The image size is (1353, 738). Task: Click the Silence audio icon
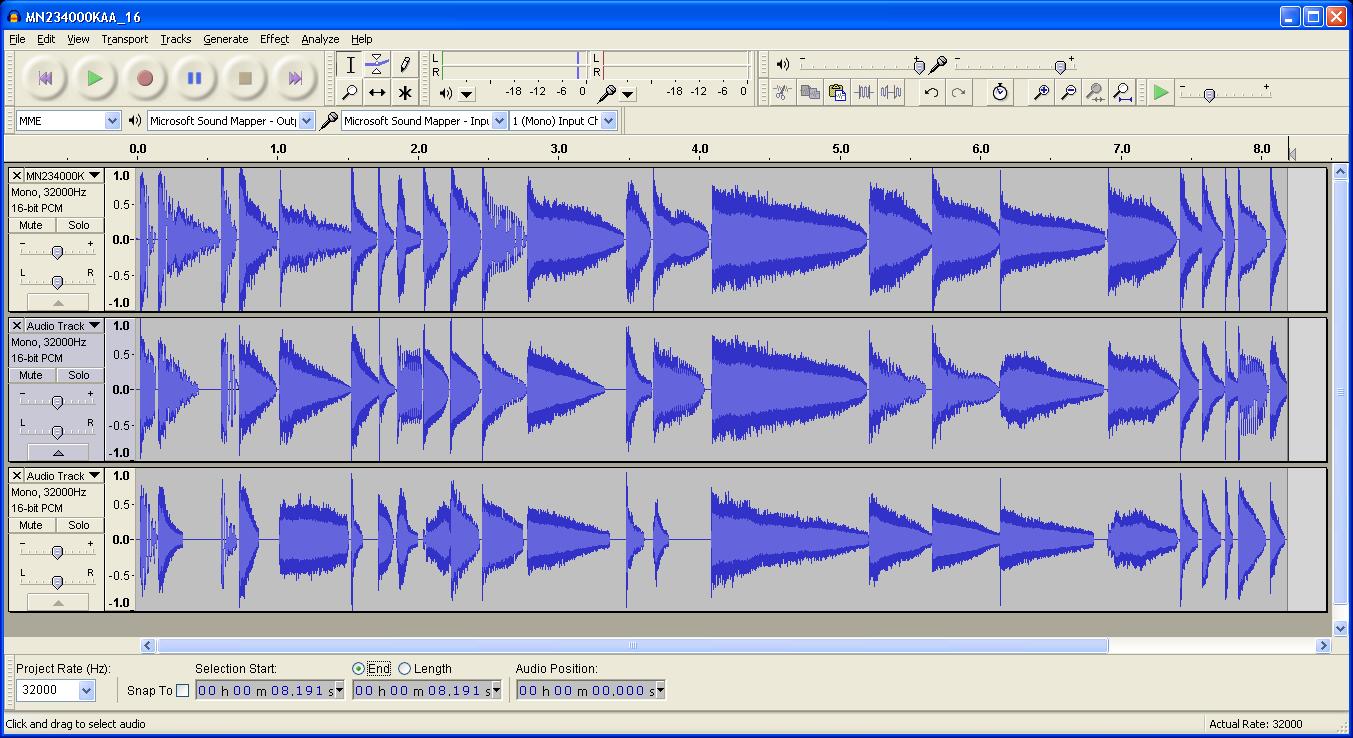pos(891,92)
